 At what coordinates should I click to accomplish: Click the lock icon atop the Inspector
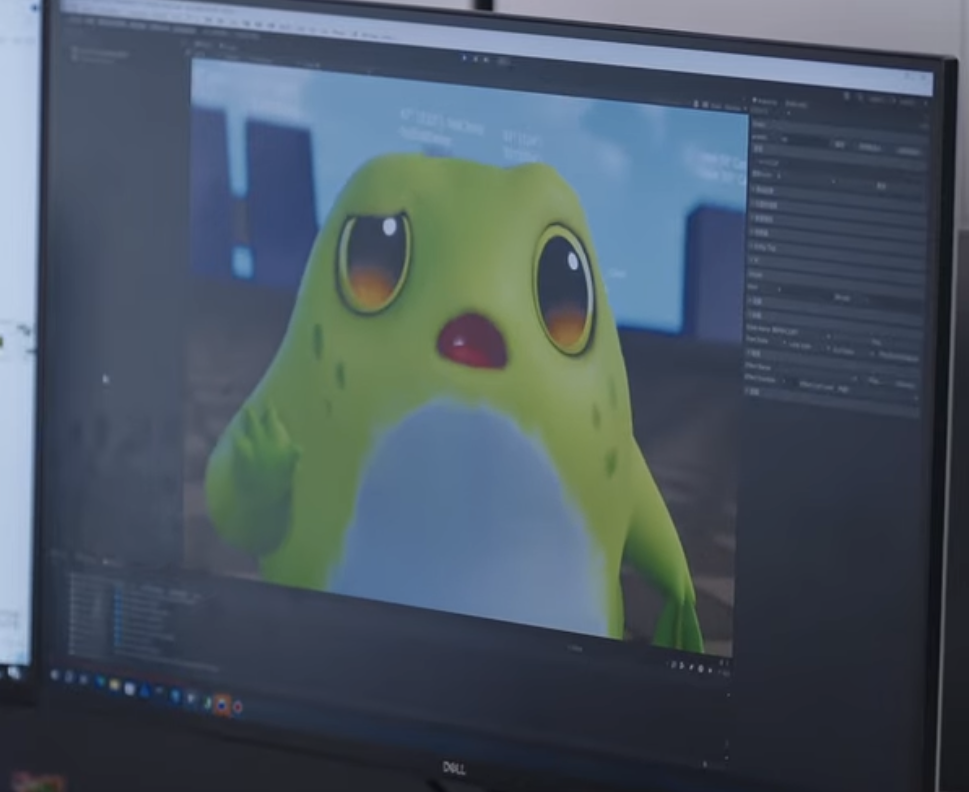[848, 96]
